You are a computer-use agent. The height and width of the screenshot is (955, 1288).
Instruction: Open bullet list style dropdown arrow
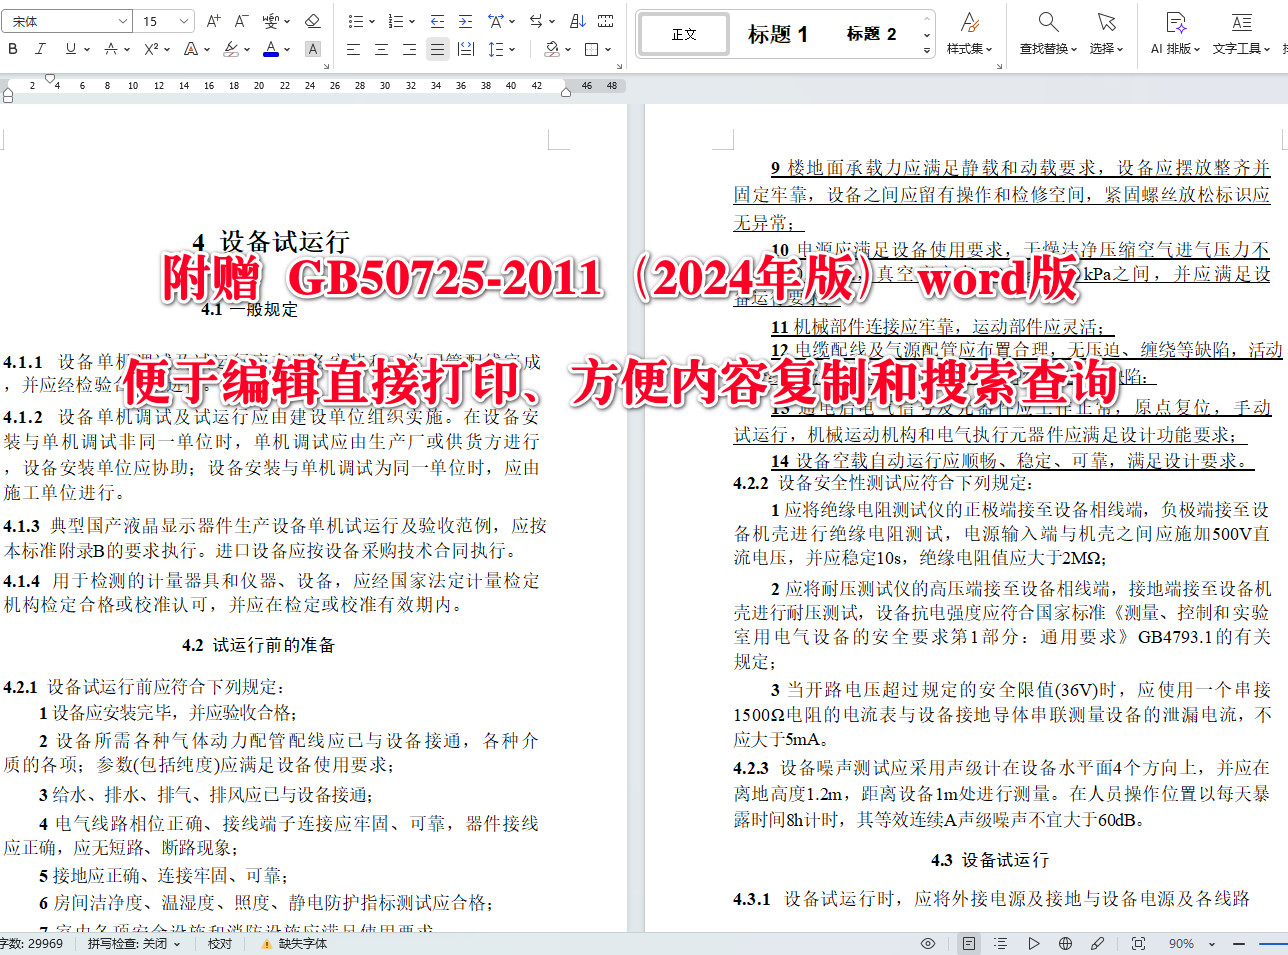tap(372, 21)
